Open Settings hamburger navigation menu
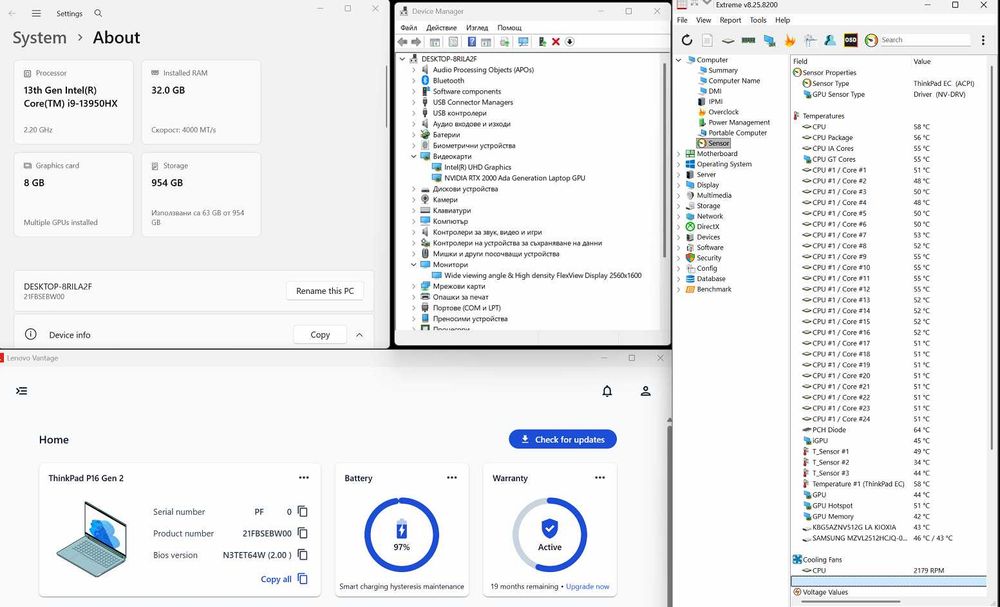 coord(36,13)
